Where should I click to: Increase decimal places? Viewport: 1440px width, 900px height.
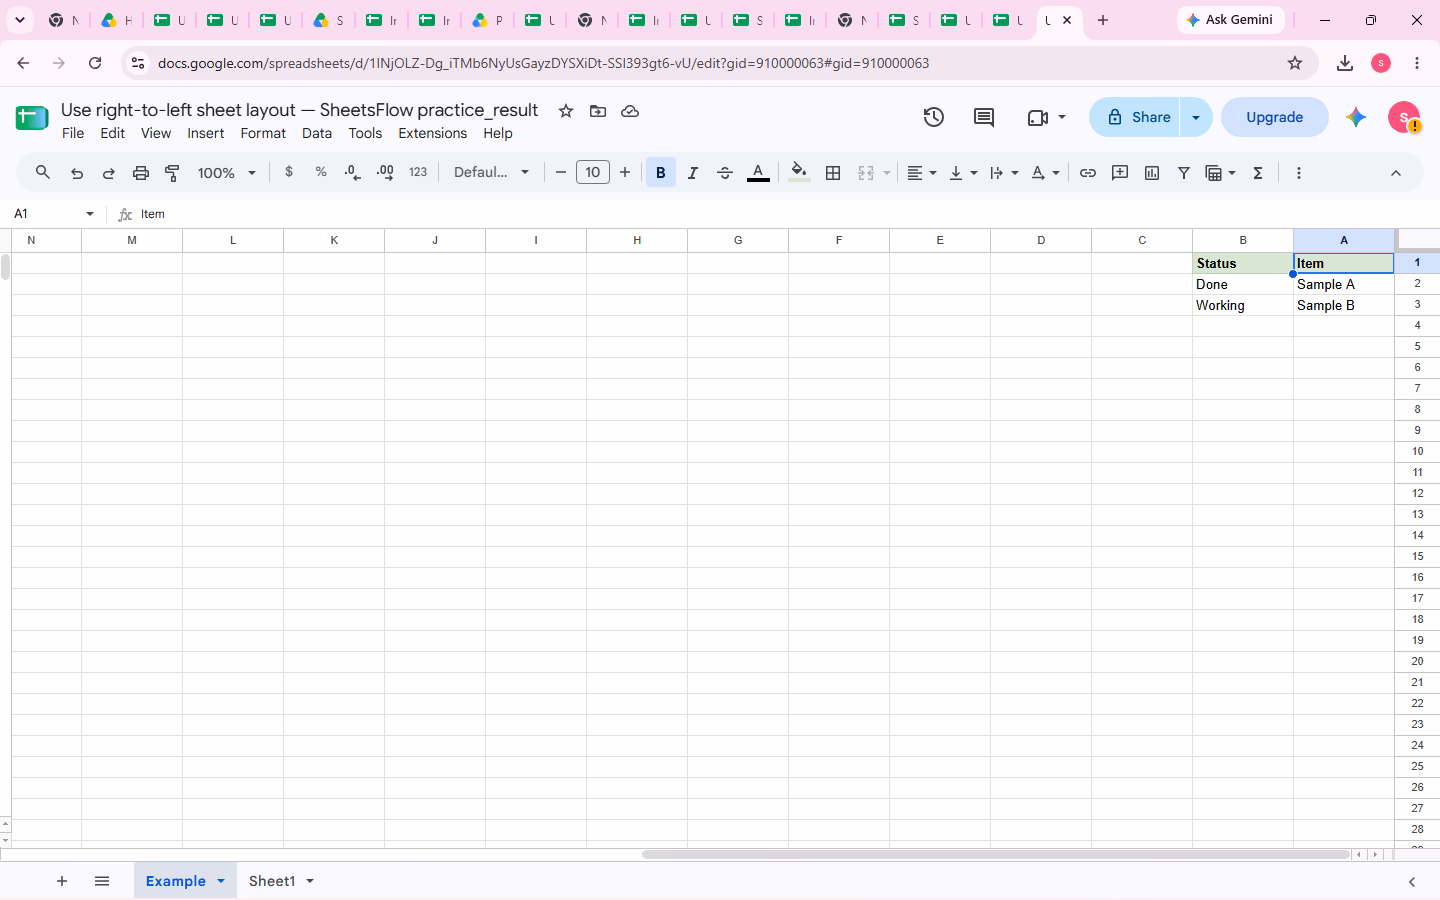(x=385, y=173)
